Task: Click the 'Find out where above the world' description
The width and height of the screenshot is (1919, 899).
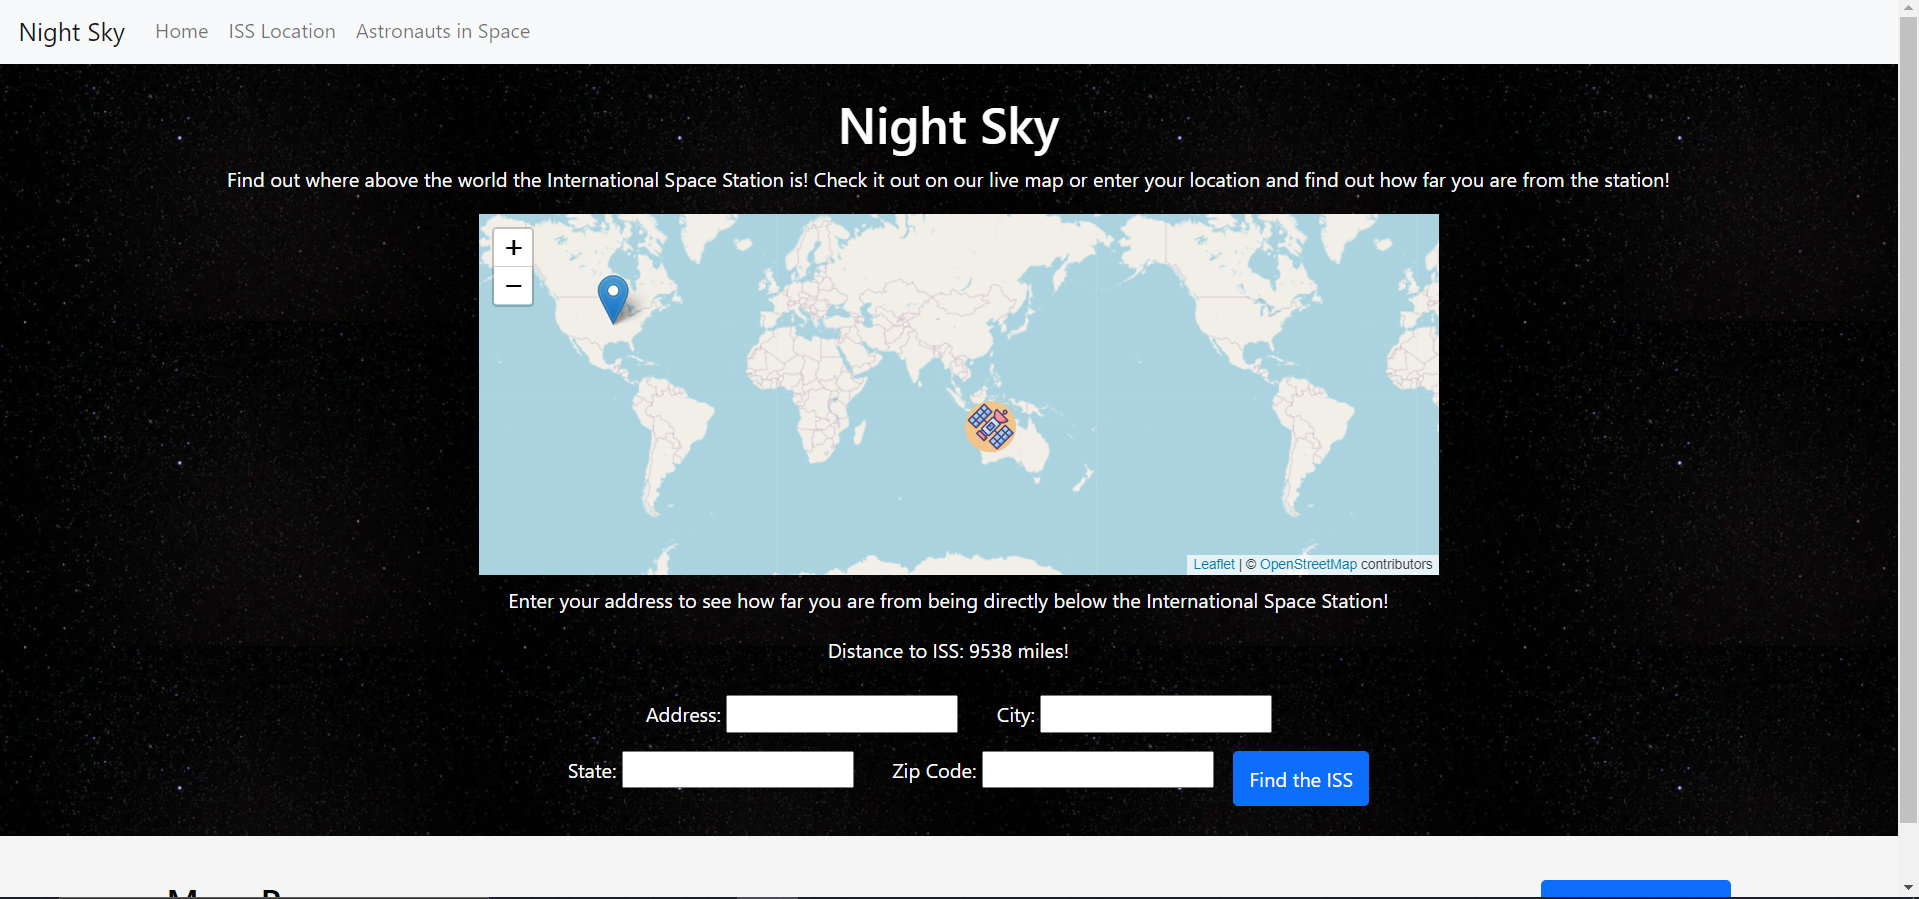Action: [948, 180]
